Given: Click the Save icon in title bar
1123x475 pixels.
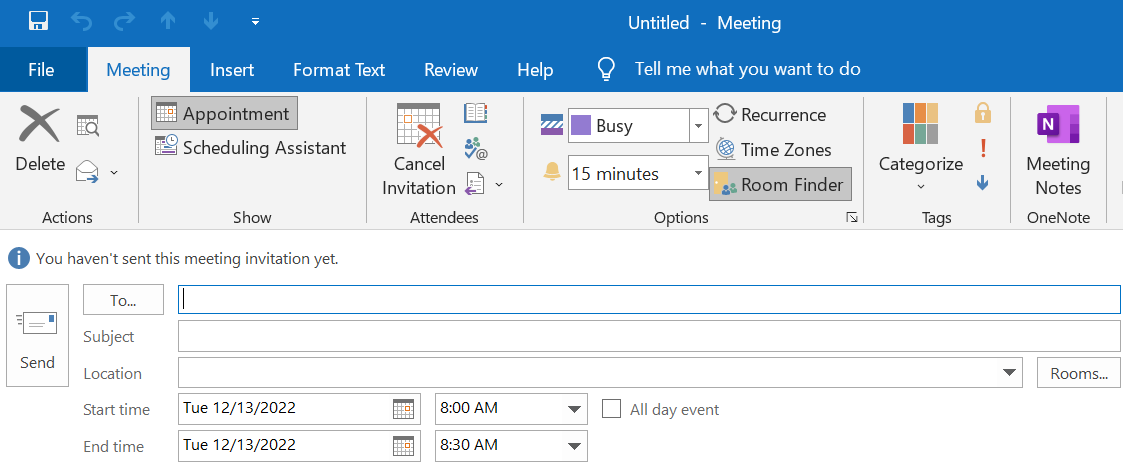Looking at the screenshot, I should [x=39, y=21].
